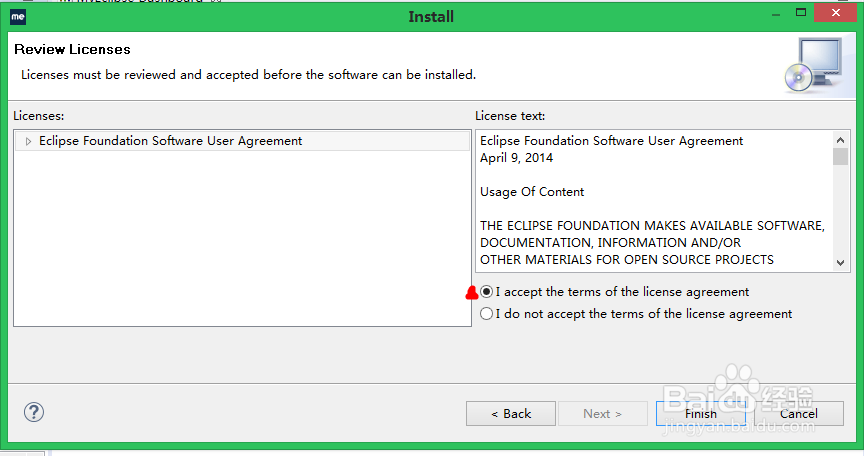The height and width of the screenshot is (456, 864).
Task: Choose 'I do not accept the terms' option
Action: (x=487, y=314)
